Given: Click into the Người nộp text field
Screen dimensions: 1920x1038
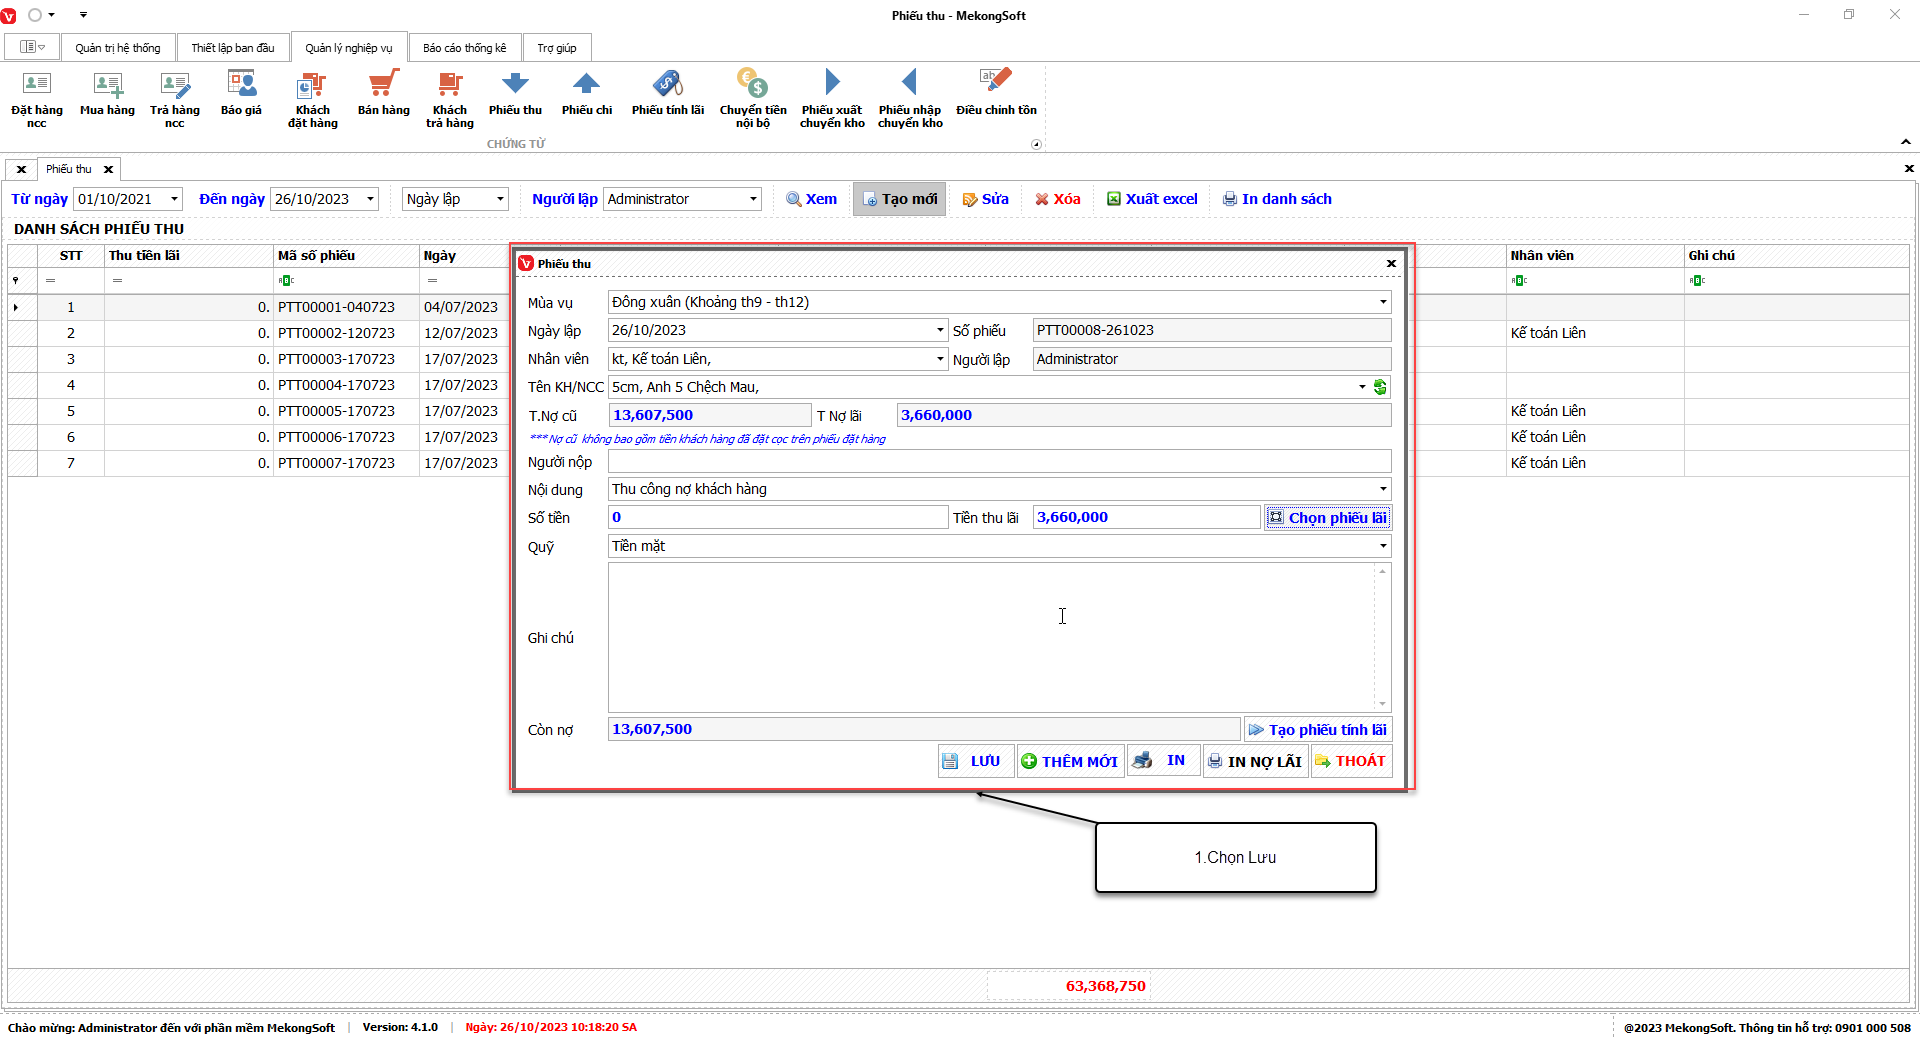Looking at the screenshot, I should tap(998, 461).
